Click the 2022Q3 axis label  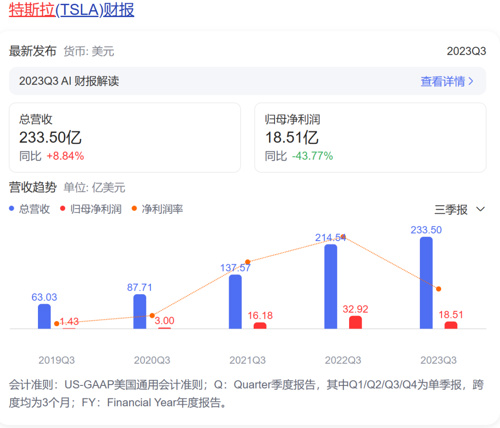[x=343, y=360]
